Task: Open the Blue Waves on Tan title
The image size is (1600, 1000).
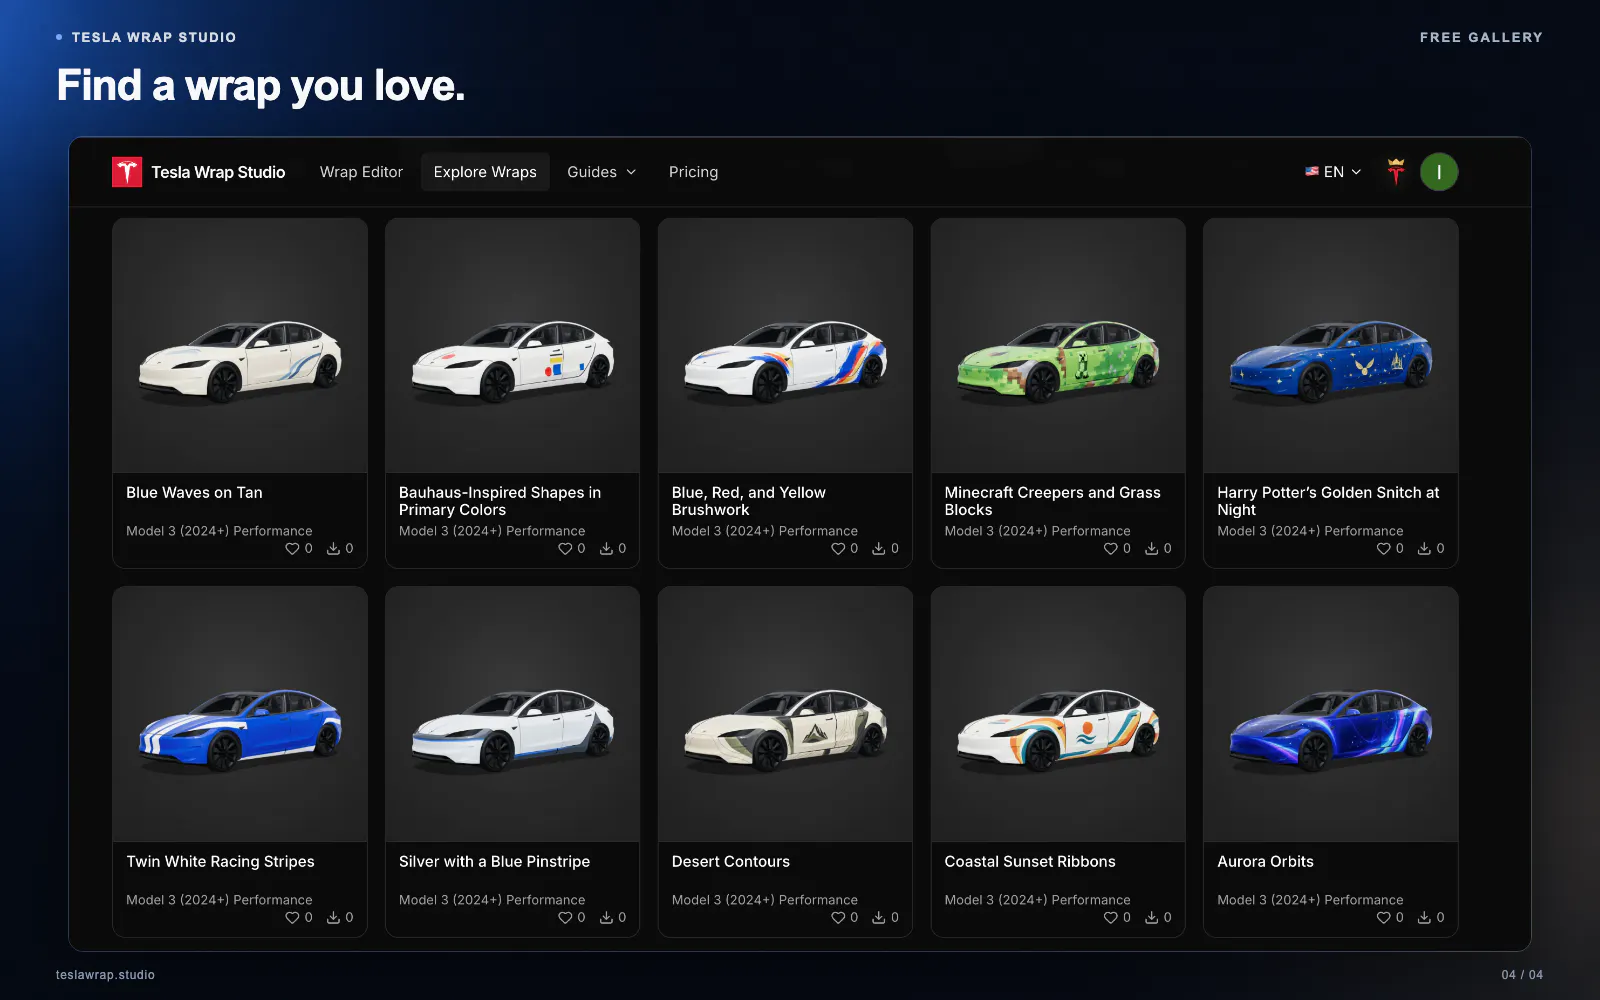Action: (x=194, y=493)
